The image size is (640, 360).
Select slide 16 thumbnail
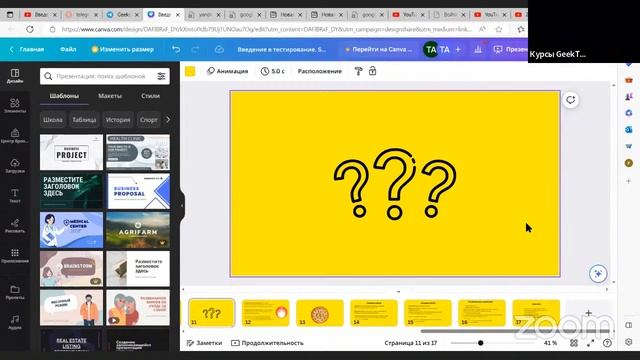(482, 313)
